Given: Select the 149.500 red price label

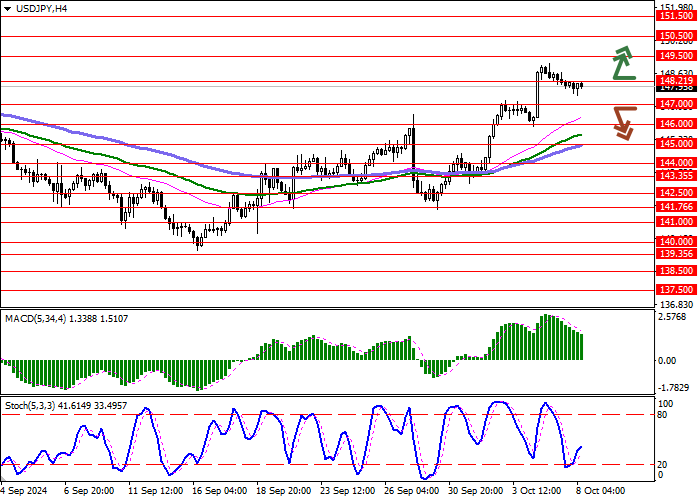Looking at the screenshot, I should point(676,56).
